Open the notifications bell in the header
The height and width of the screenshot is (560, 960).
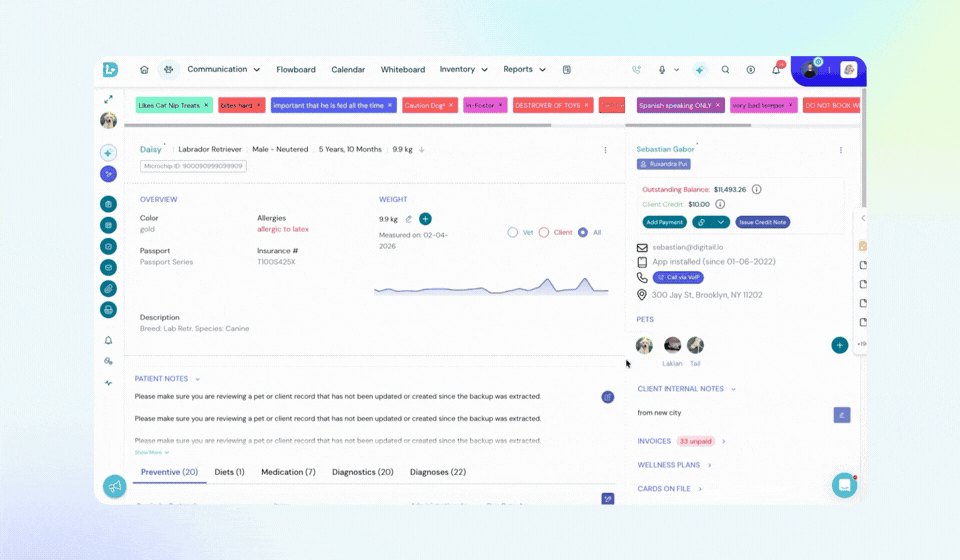click(776, 70)
